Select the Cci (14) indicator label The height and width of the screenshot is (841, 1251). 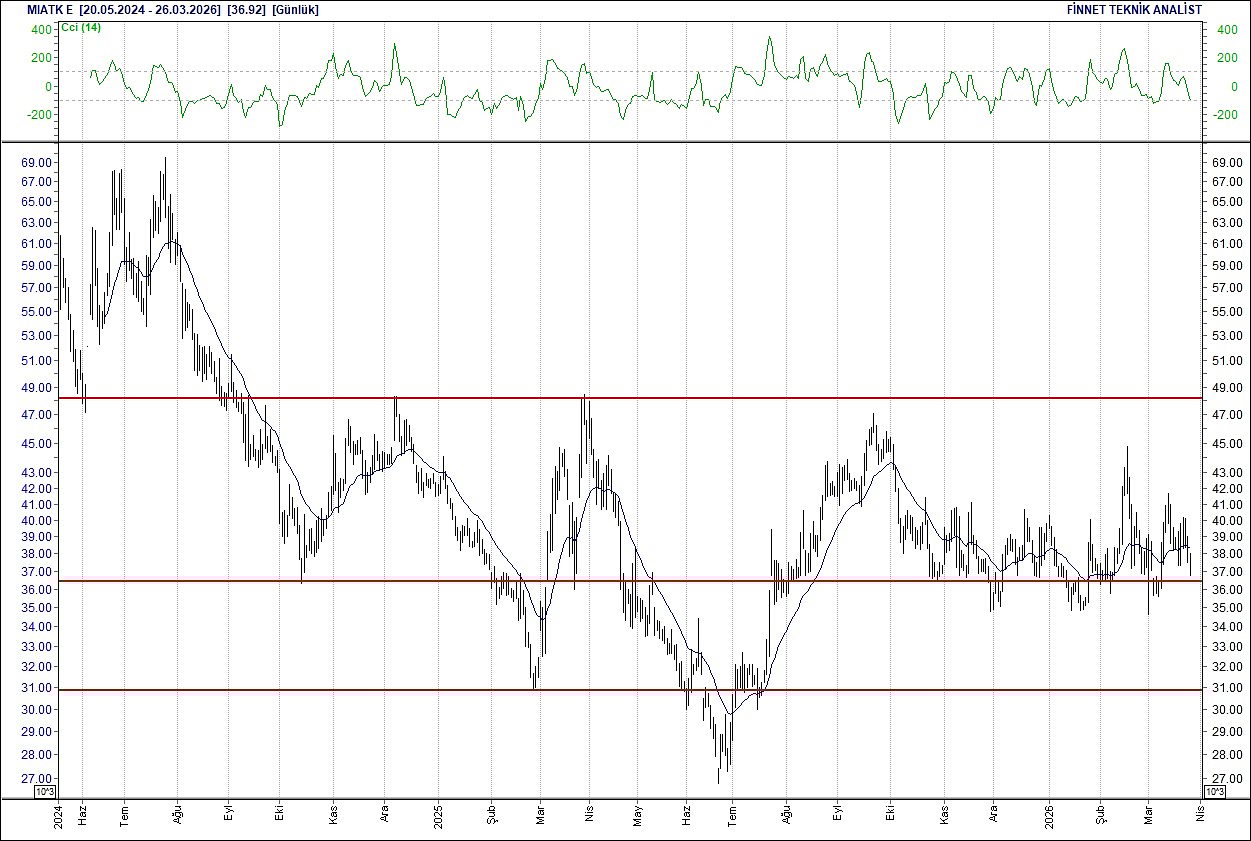coord(80,28)
